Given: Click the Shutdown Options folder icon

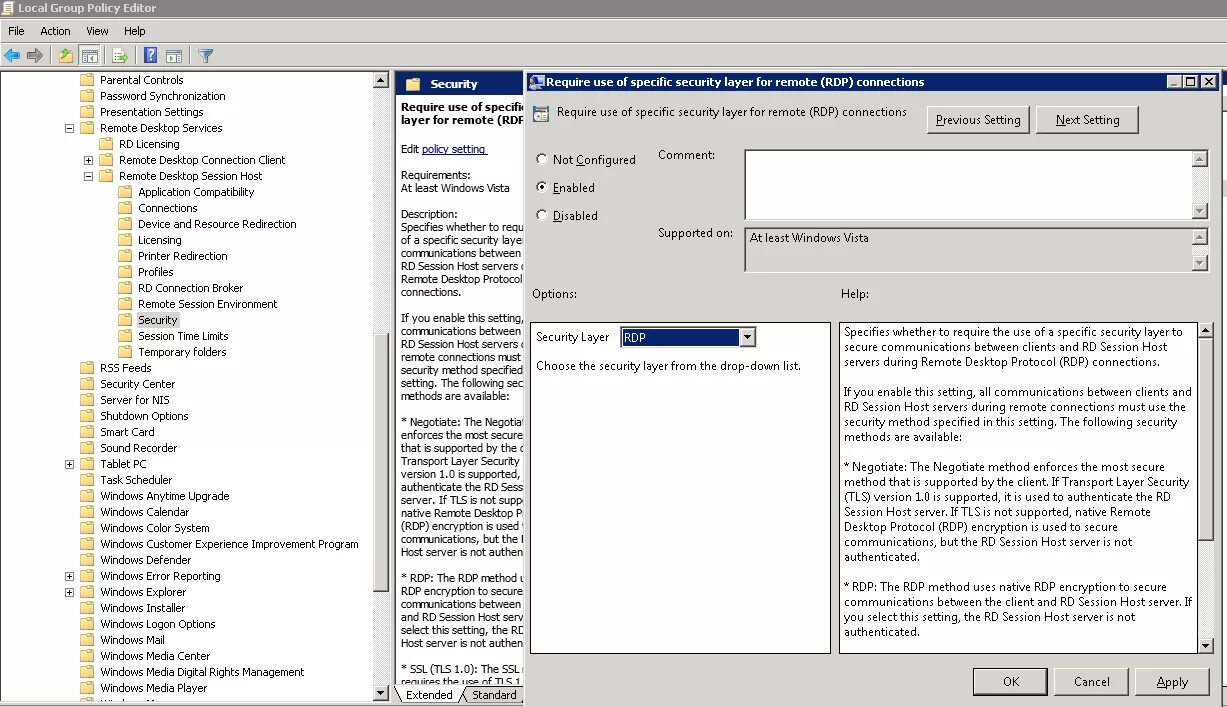Looking at the screenshot, I should click(x=87, y=416).
